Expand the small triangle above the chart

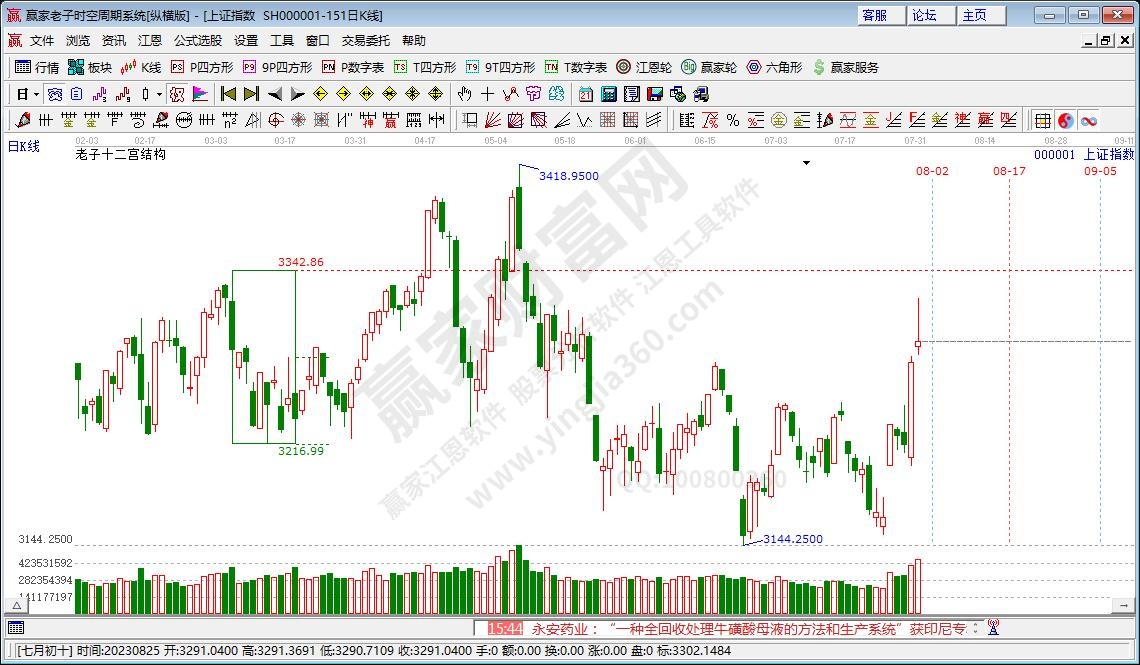pos(806,162)
